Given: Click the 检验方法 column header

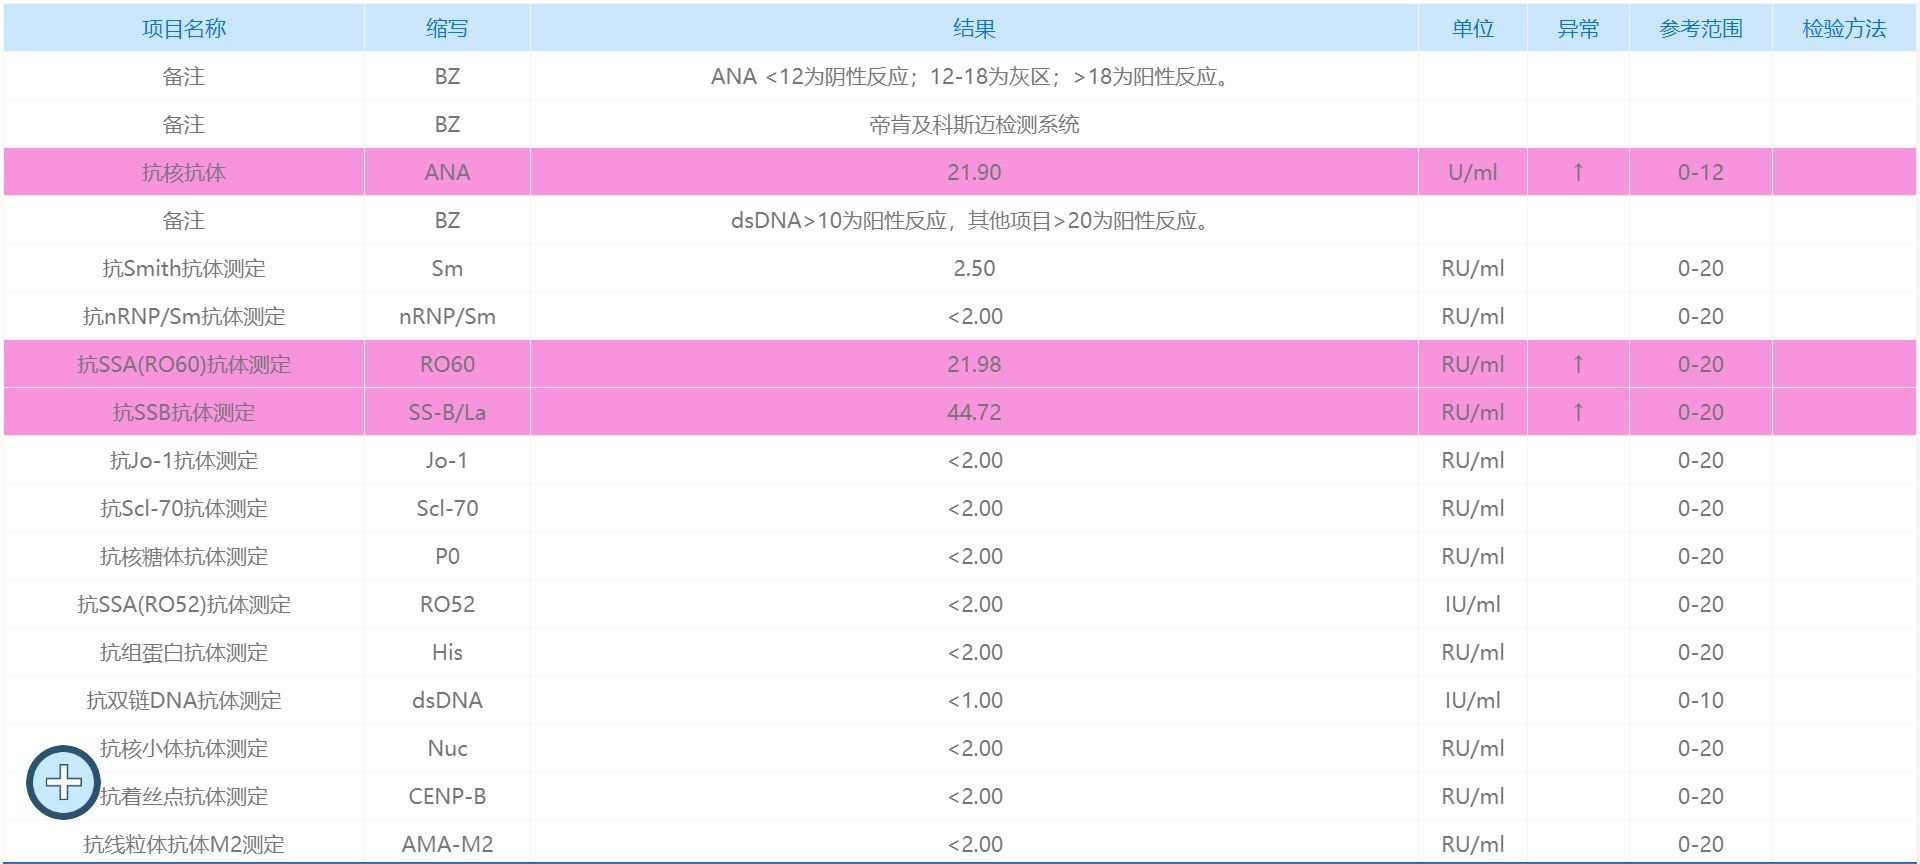Looking at the screenshot, I should [x=1844, y=28].
